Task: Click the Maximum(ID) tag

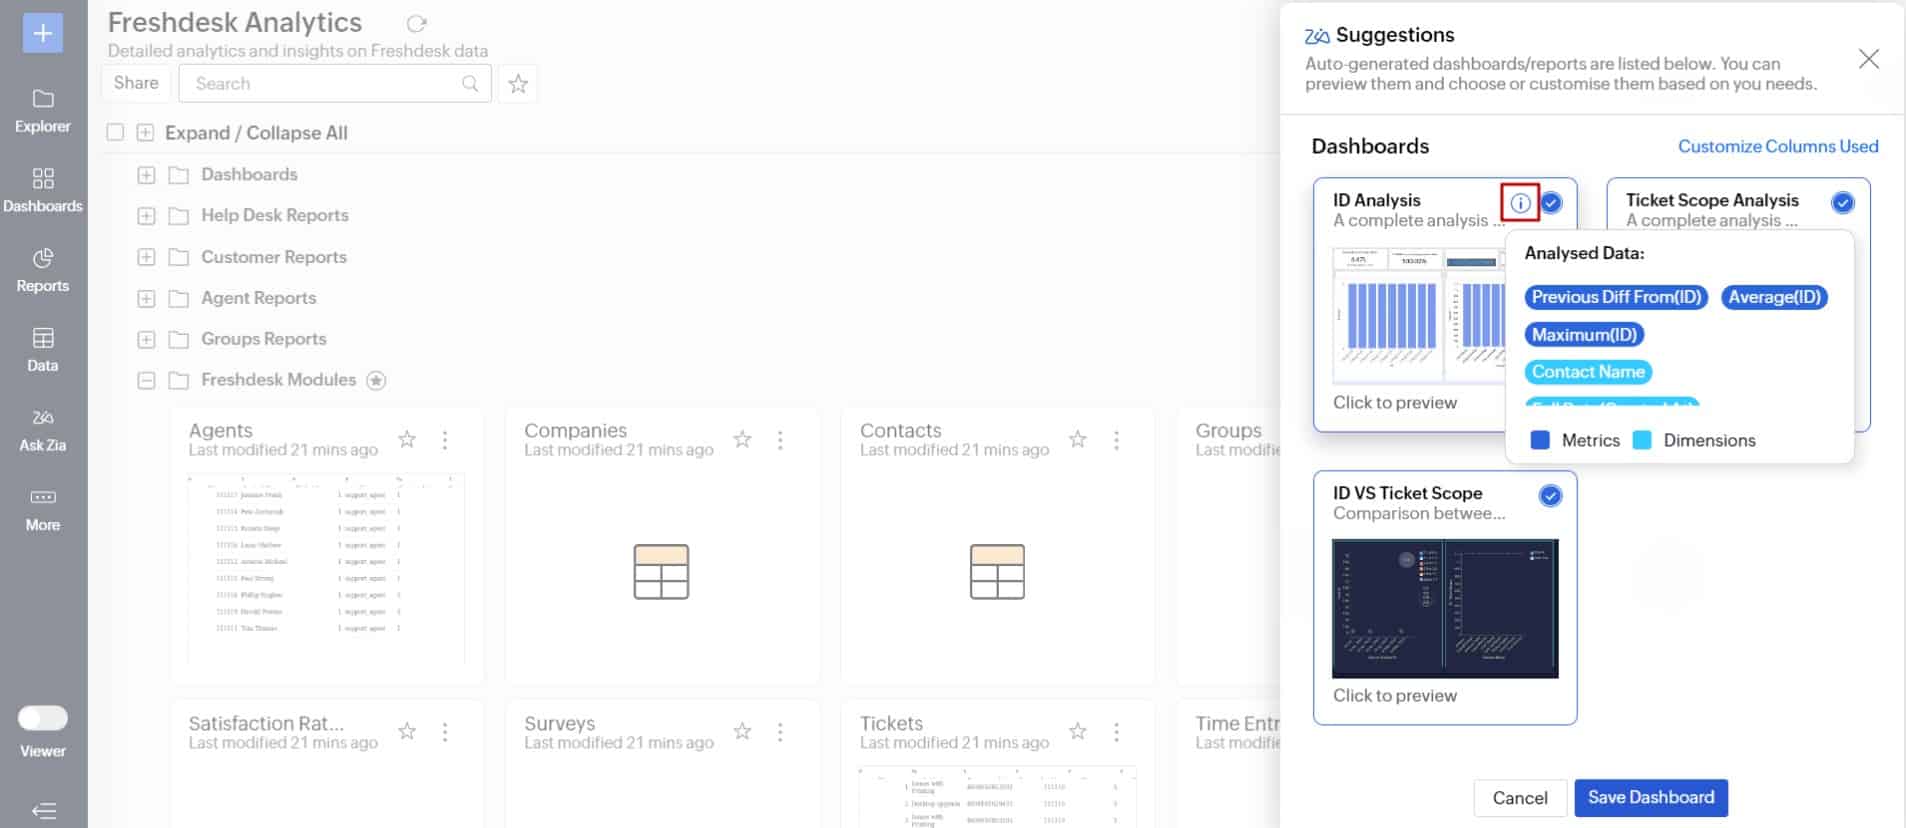Action: tap(1584, 335)
